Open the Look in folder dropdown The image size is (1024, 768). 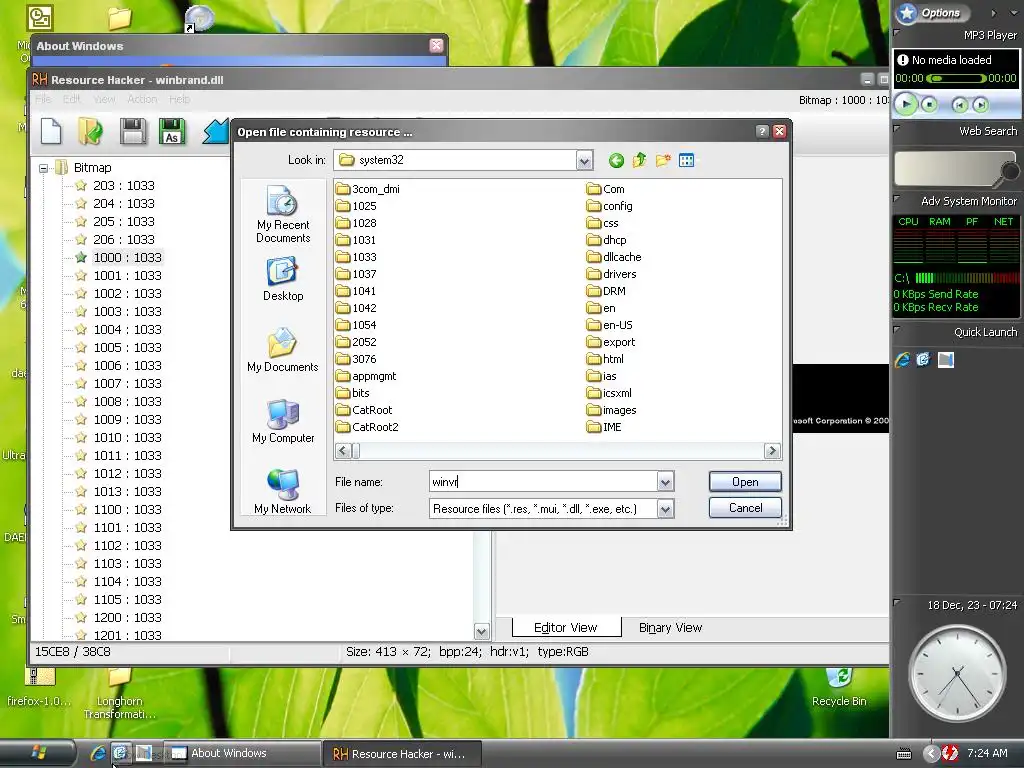coord(584,160)
